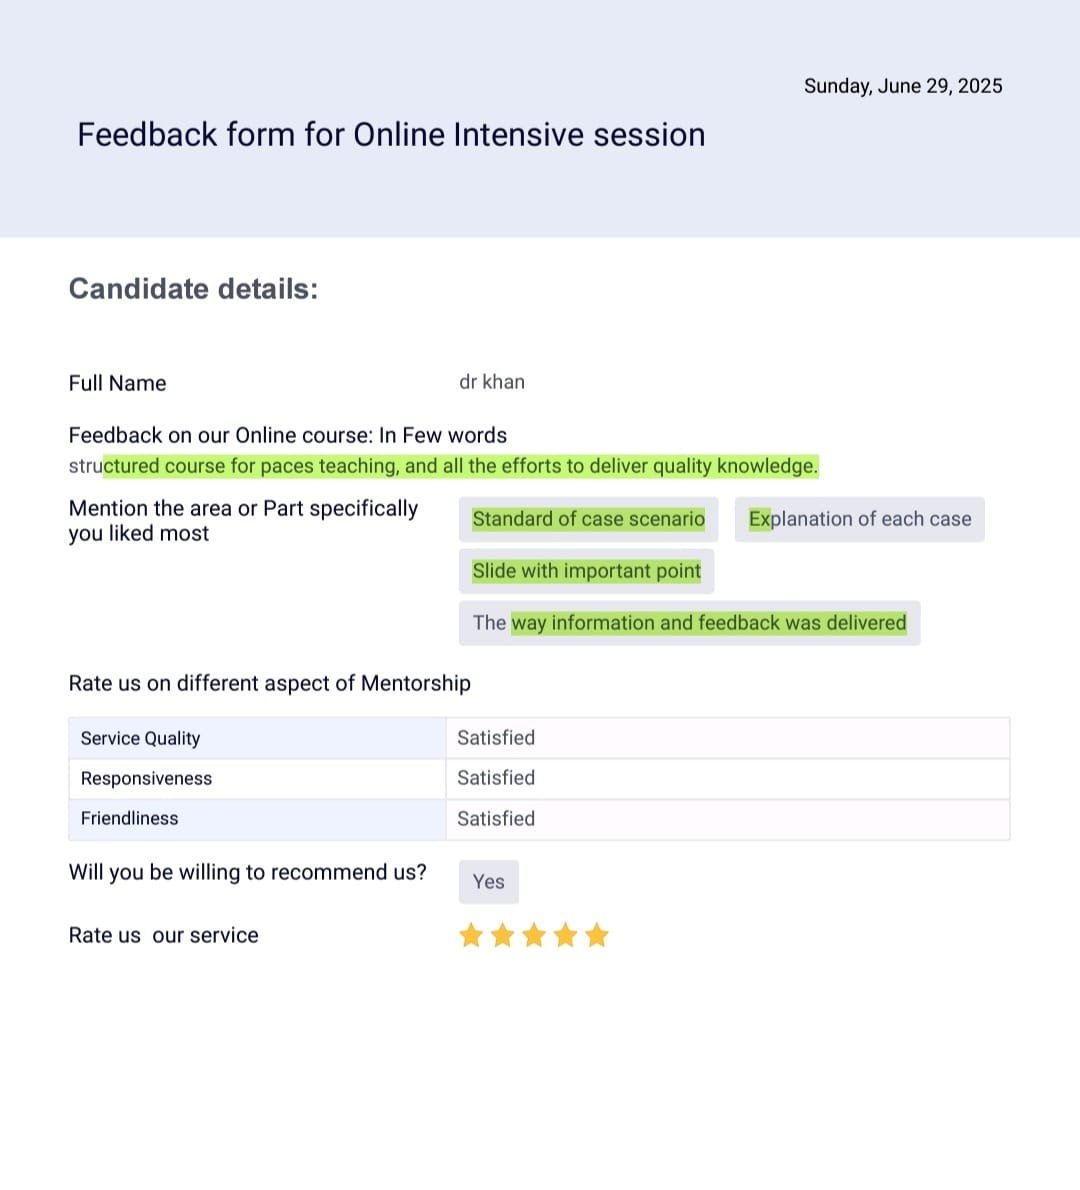This screenshot has width=1080, height=1190.
Task: Click the 'Friendliness' row label
Action: point(129,819)
